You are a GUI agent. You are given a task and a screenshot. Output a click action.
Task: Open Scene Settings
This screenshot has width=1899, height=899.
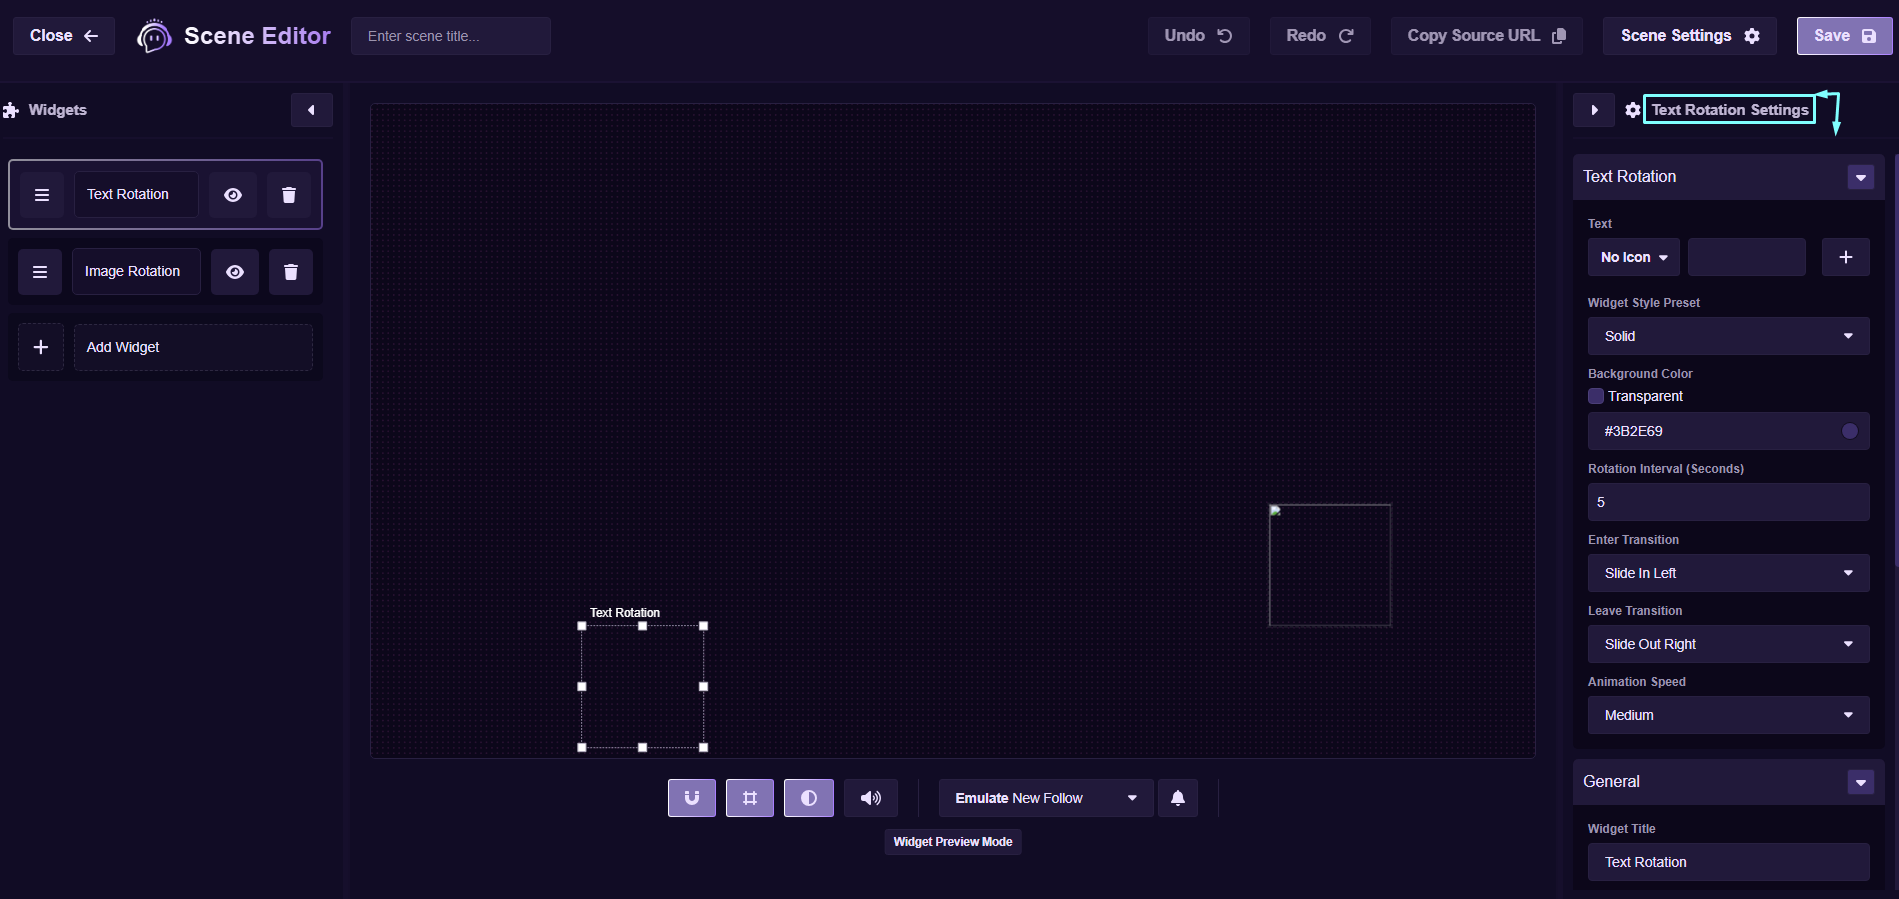[x=1690, y=36]
